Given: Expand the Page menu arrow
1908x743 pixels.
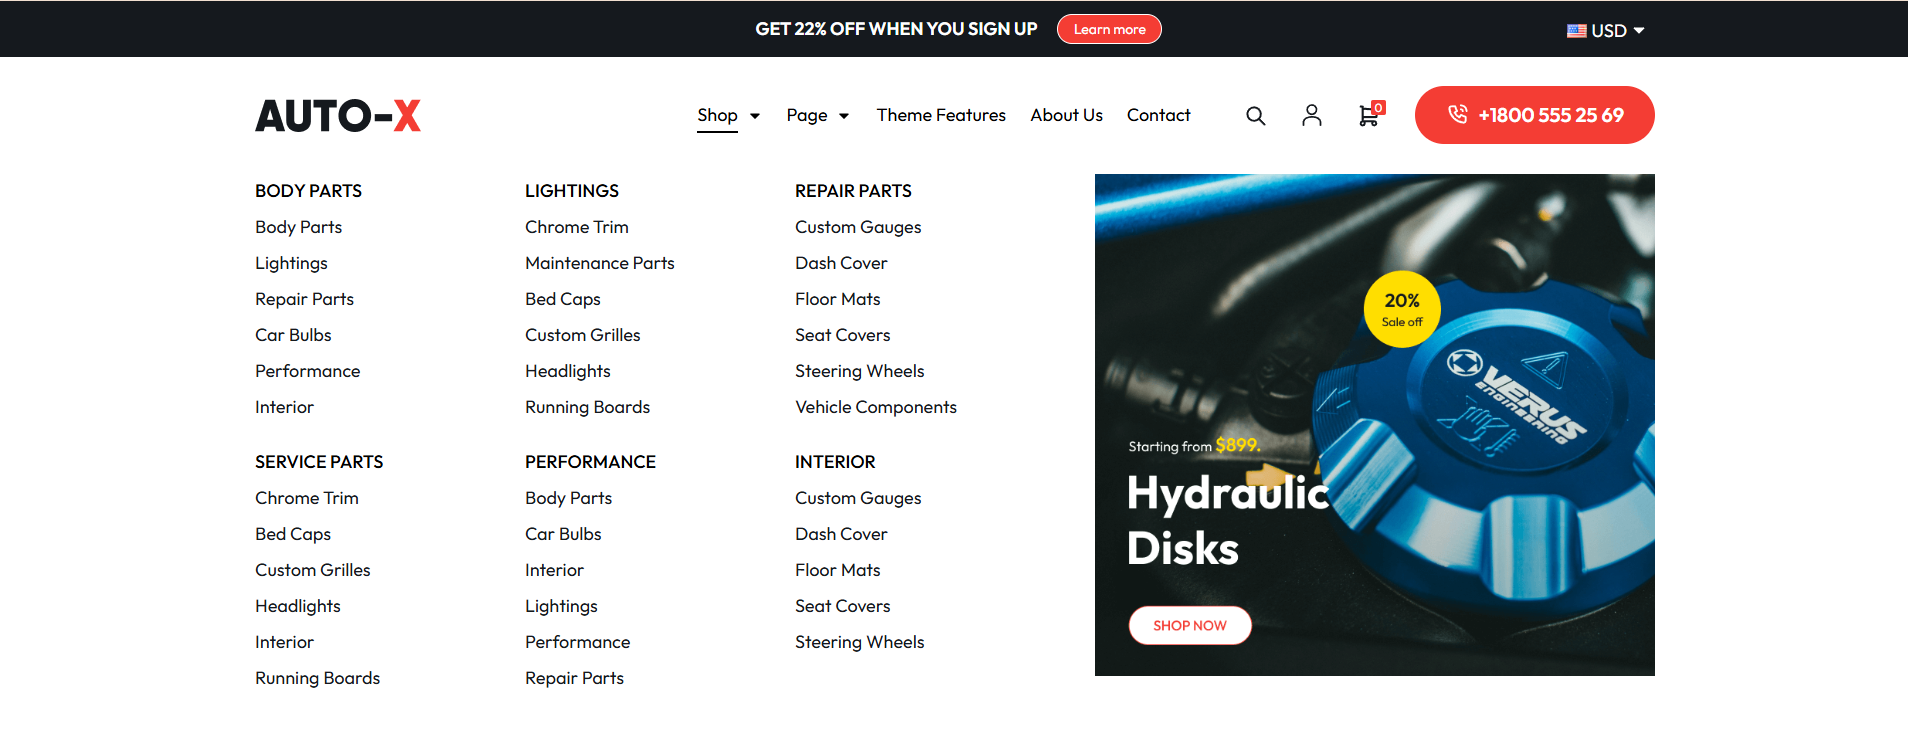Looking at the screenshot, I should click(x=844, y=116).
